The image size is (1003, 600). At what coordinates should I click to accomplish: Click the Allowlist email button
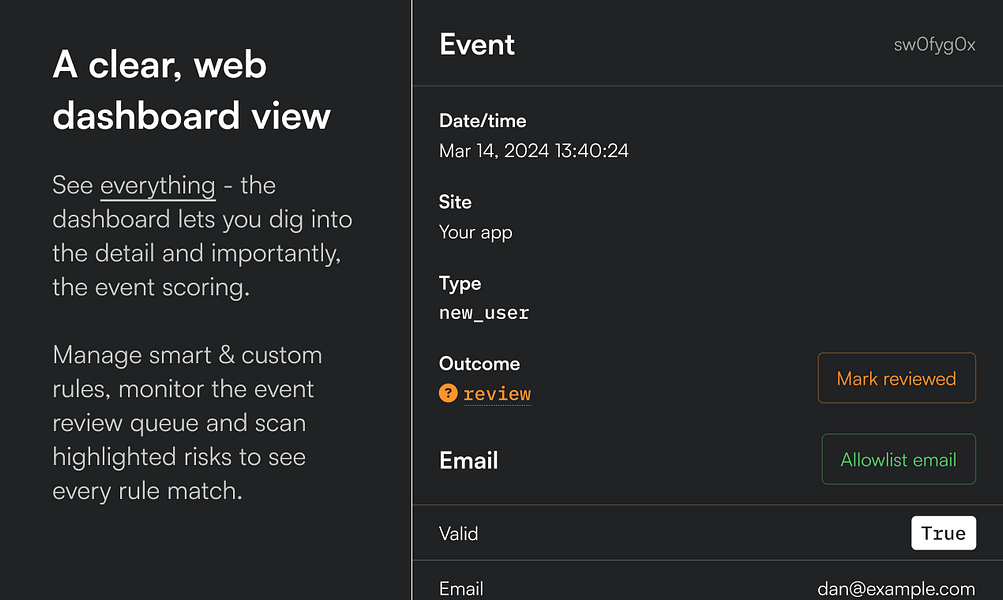tap(898, 460)
